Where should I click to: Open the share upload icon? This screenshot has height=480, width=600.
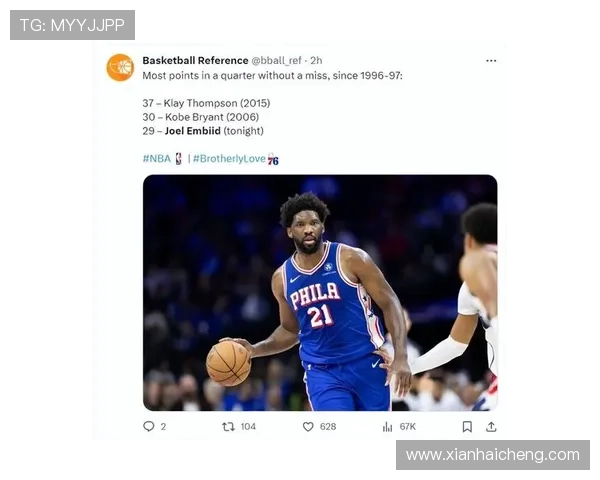491,426
